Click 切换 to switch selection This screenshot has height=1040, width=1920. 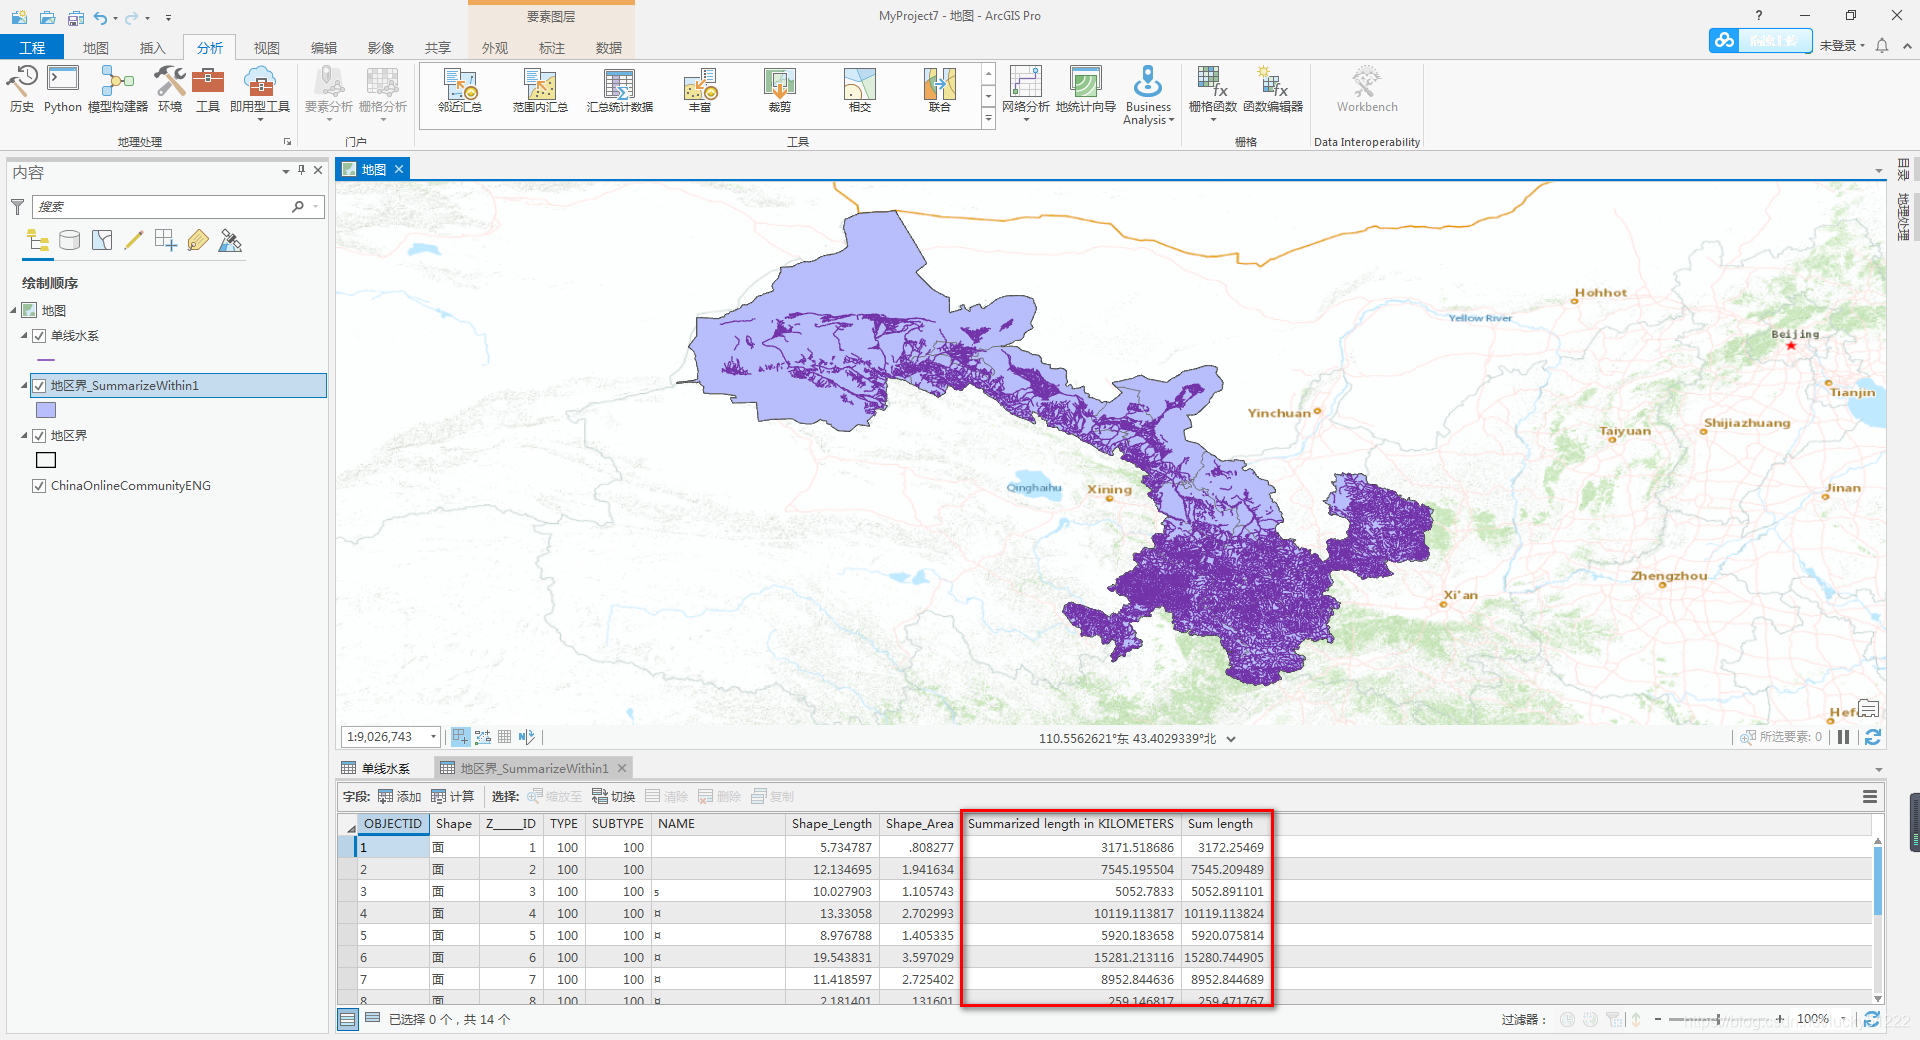coord(614,797)
